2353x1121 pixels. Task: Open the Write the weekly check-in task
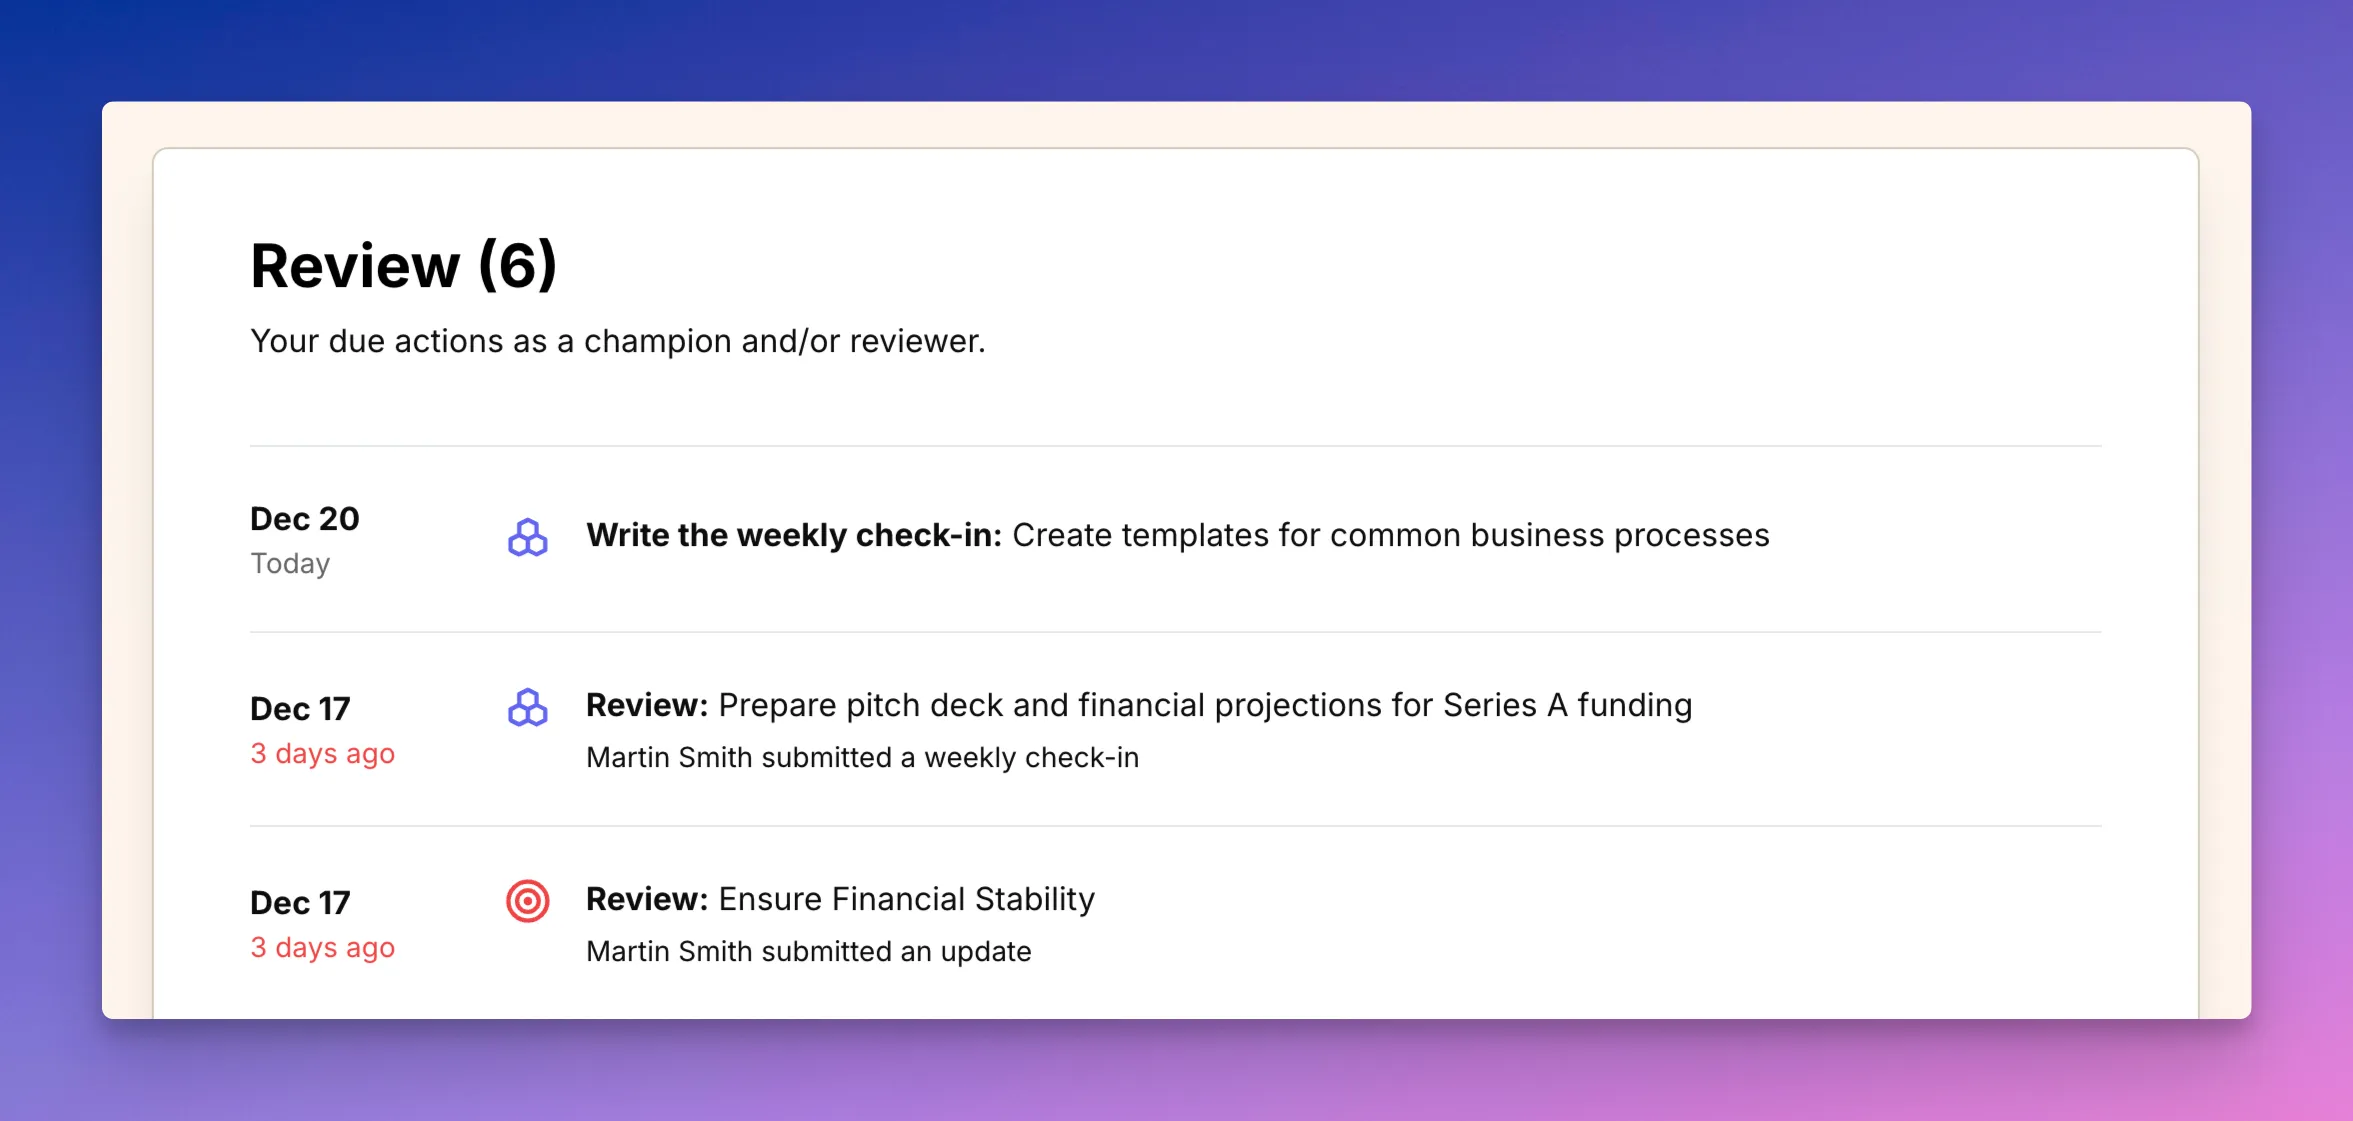(1178, 535)
